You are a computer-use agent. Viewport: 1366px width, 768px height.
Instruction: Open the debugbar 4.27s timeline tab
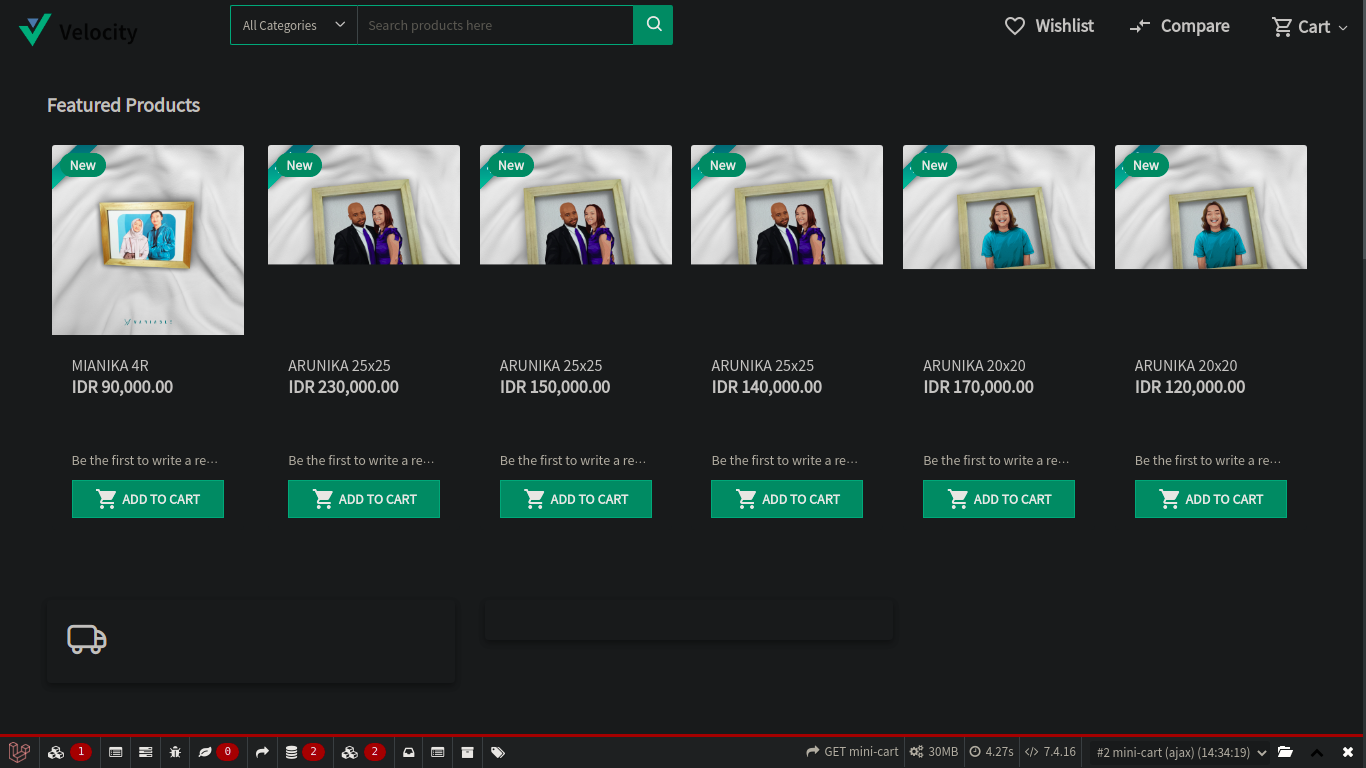tap(991, 752)
